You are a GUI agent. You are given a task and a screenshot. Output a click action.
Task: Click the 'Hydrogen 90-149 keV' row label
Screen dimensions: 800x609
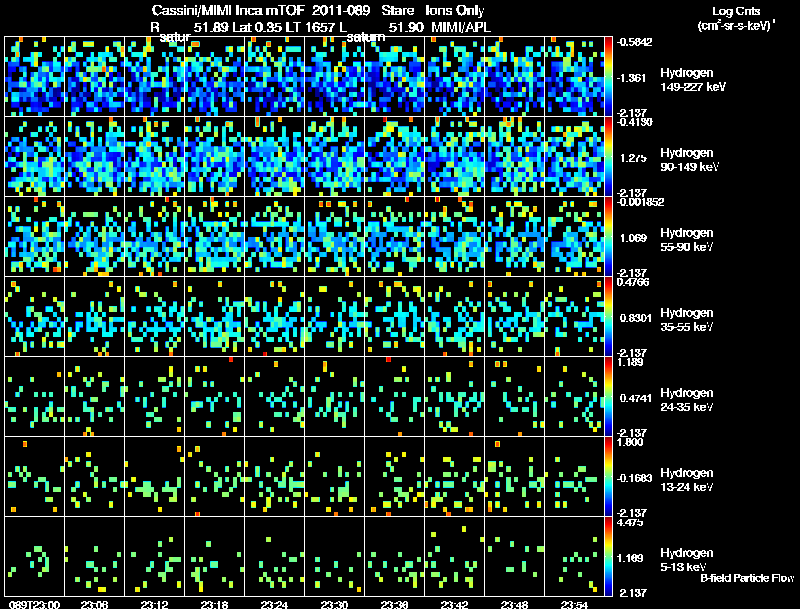point(689,160)
